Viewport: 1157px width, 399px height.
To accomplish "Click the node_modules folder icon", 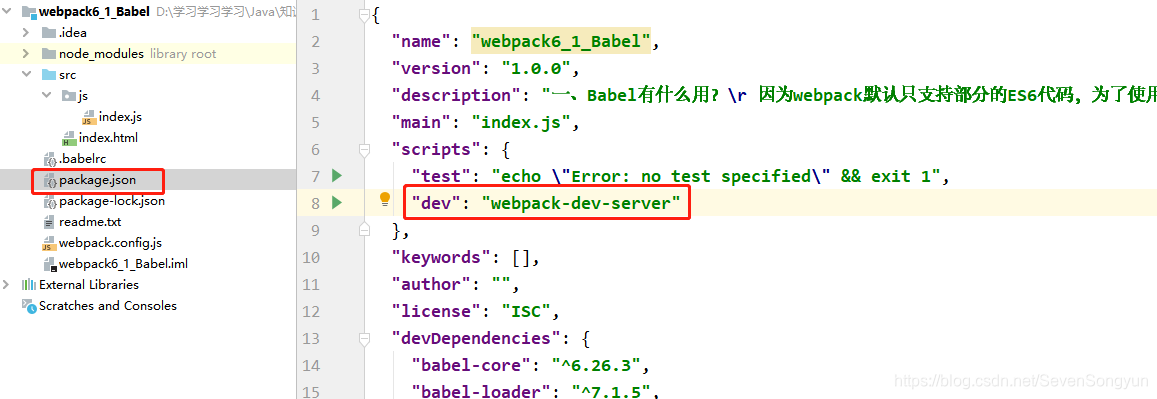I will pyautogui.click(x=49, y=54).
